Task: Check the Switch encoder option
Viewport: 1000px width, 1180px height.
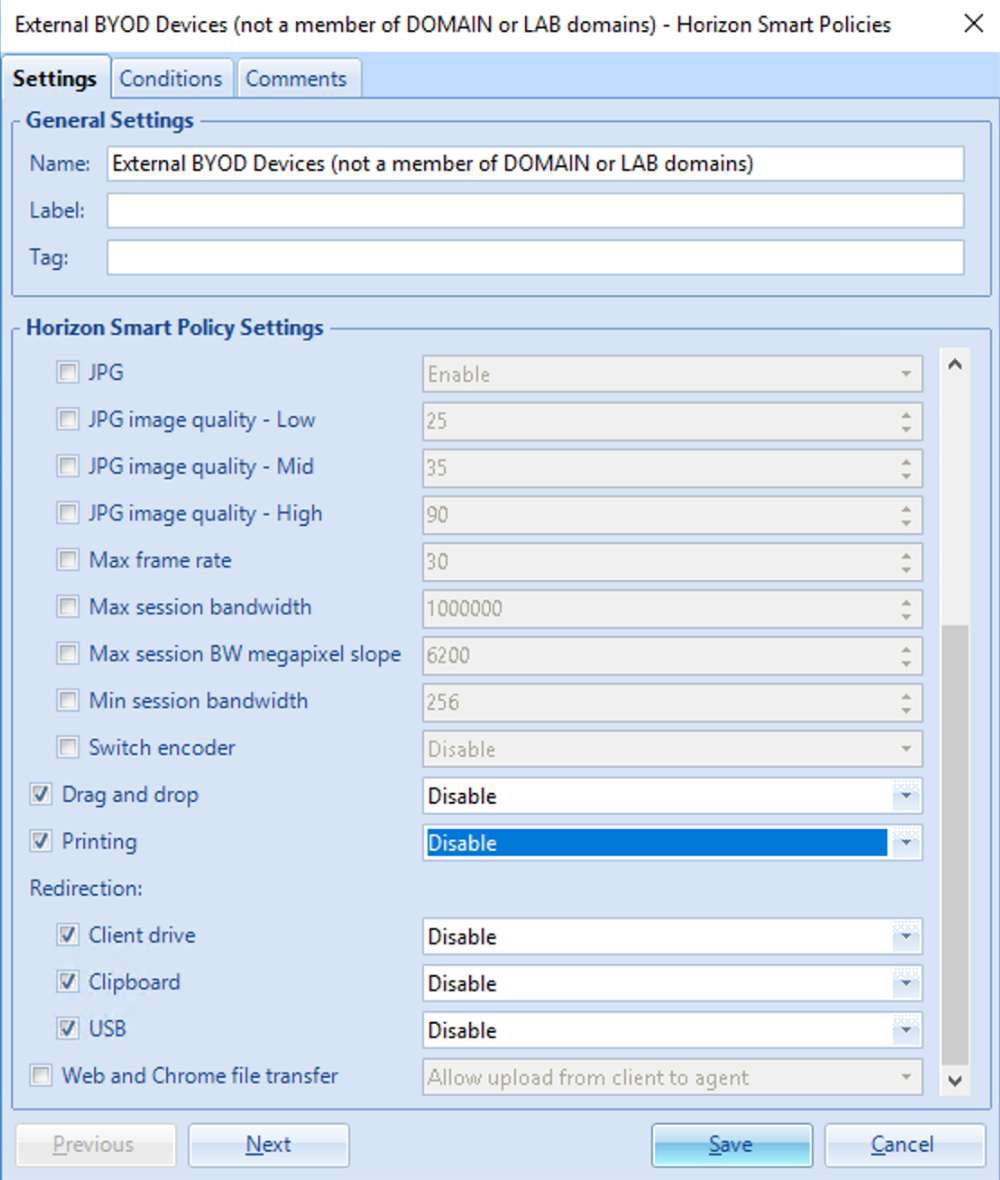Action: pyautogui.click(x=68, y=748)
